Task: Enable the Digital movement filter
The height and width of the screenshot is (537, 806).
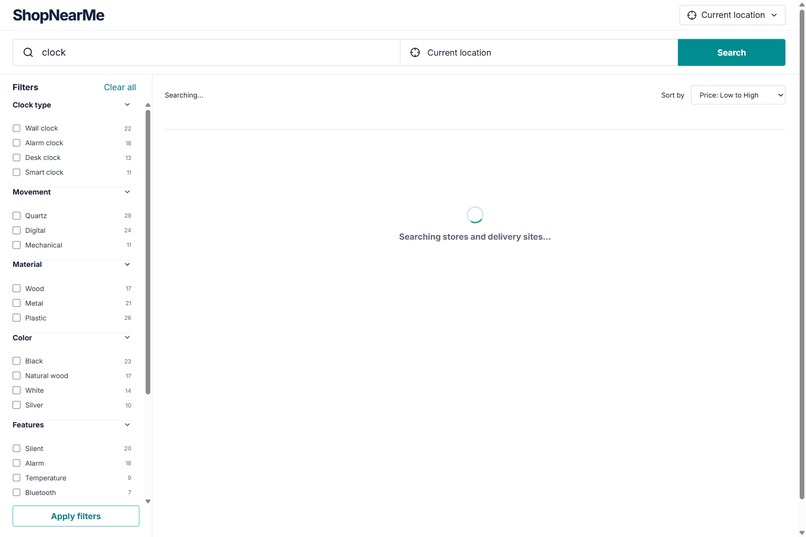Action: pos(16,230)
